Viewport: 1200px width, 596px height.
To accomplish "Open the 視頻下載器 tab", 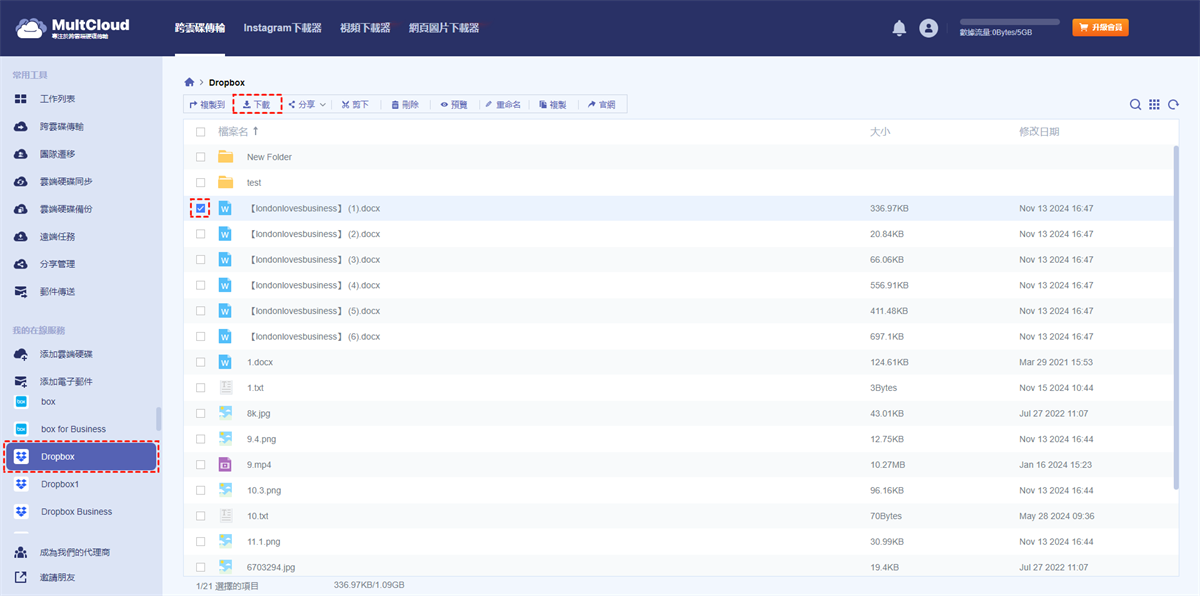I will point(365,28).
